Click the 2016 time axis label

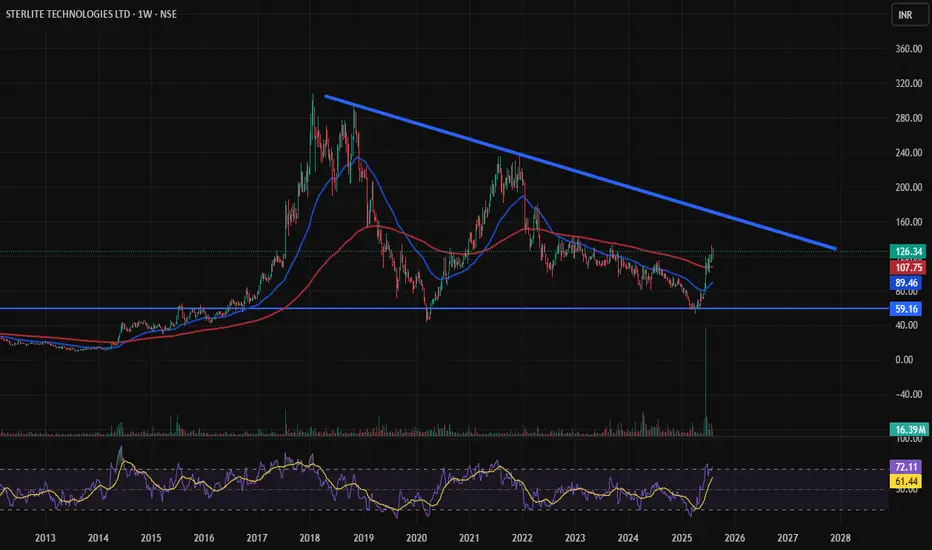tap(204, 538)
